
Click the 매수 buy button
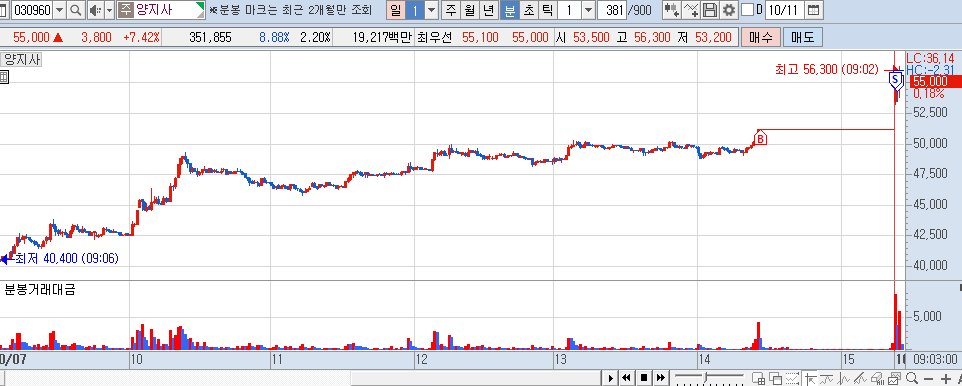tap(761, 37)
